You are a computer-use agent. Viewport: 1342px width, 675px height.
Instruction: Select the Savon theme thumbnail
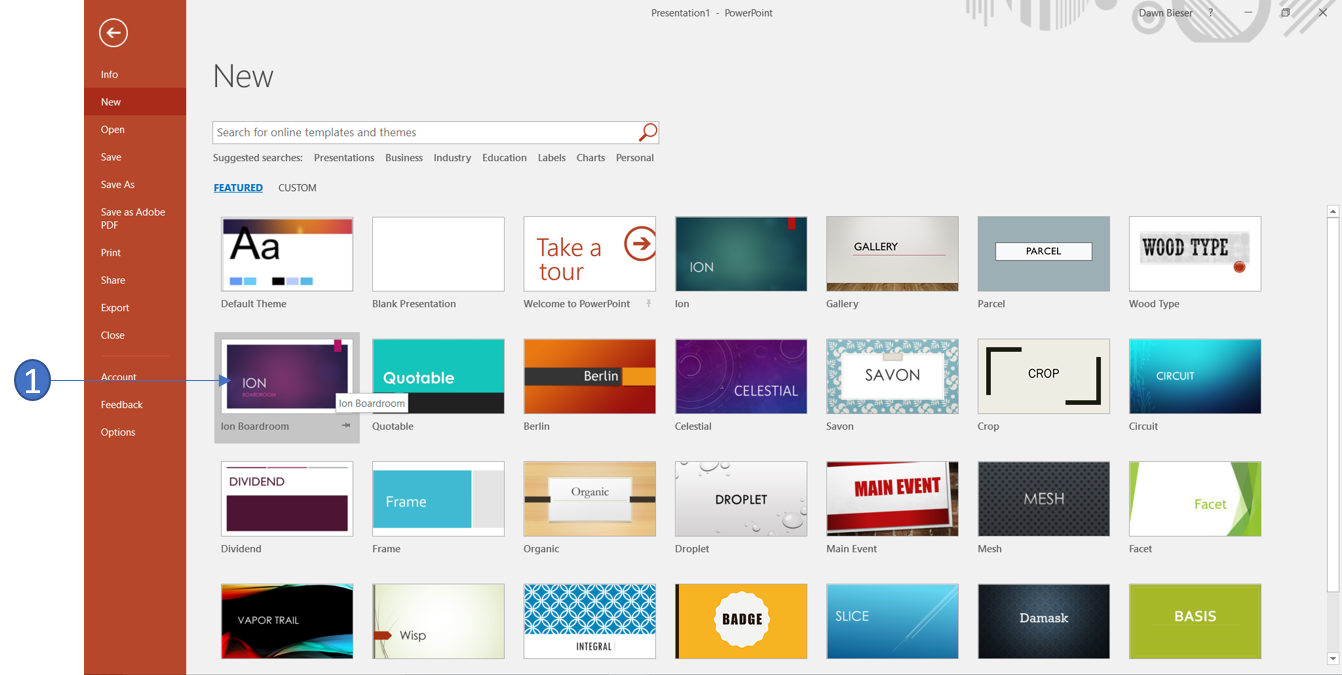tap(892, 376)
